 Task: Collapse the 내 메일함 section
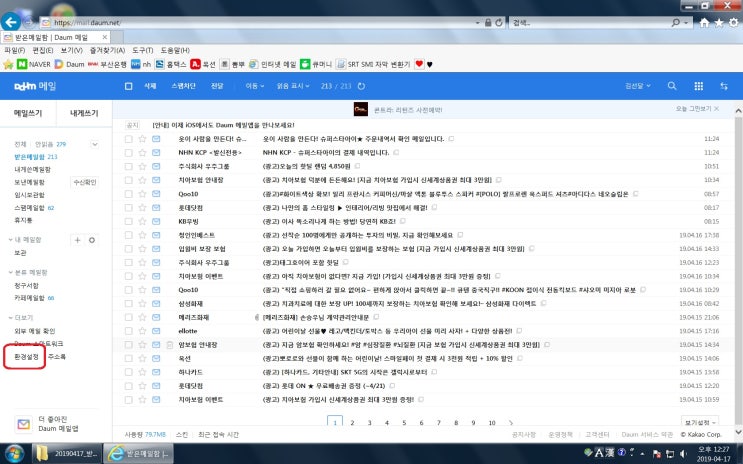pyautogui.click(x=10, y=240)
